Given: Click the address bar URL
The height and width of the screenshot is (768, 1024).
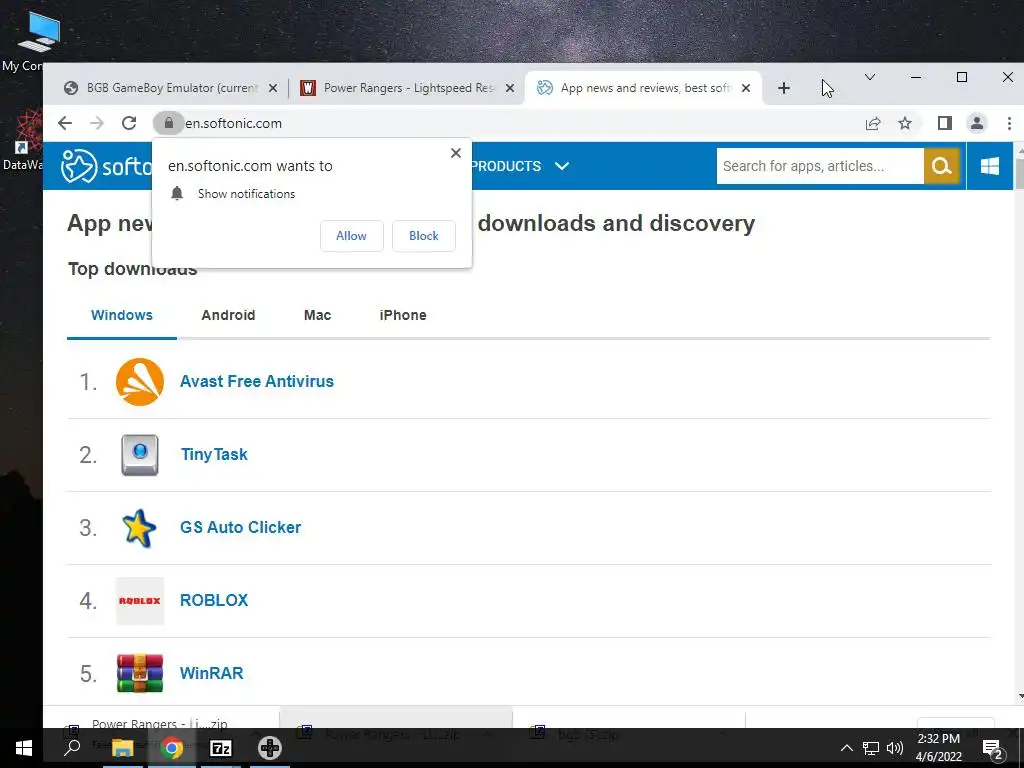Looking at the screenshot, I should [x=234, y=123].
